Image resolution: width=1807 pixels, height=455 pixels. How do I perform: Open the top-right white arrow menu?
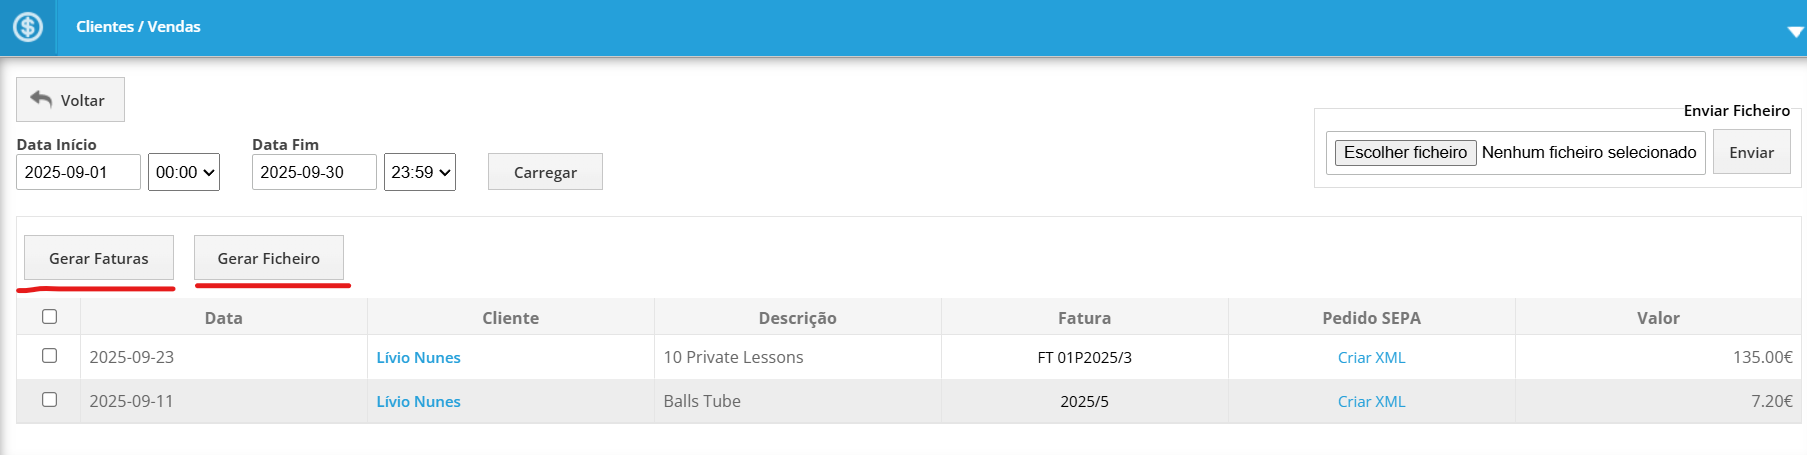pos(1794,31)
